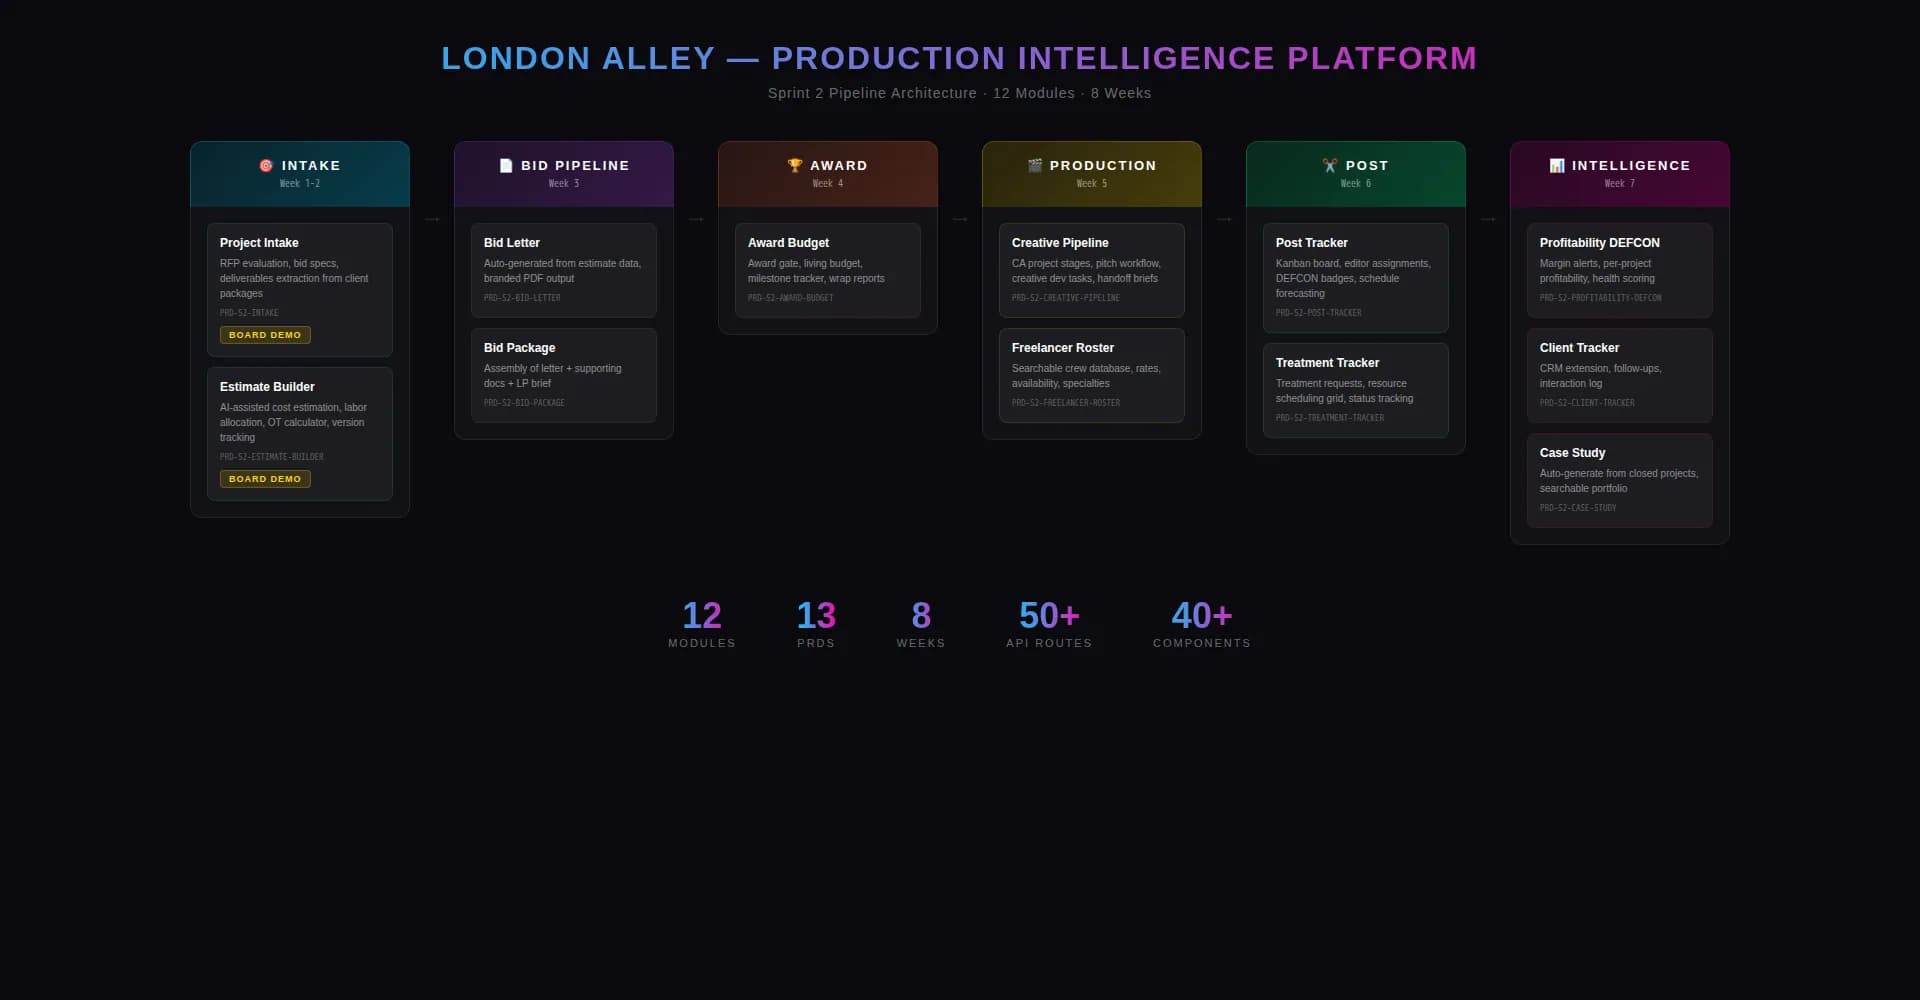This screenshot has width=1920, height=1000.
Task: Select the bar chart icon on the INTELLIGENCE header
Action: coord(1557,166)
